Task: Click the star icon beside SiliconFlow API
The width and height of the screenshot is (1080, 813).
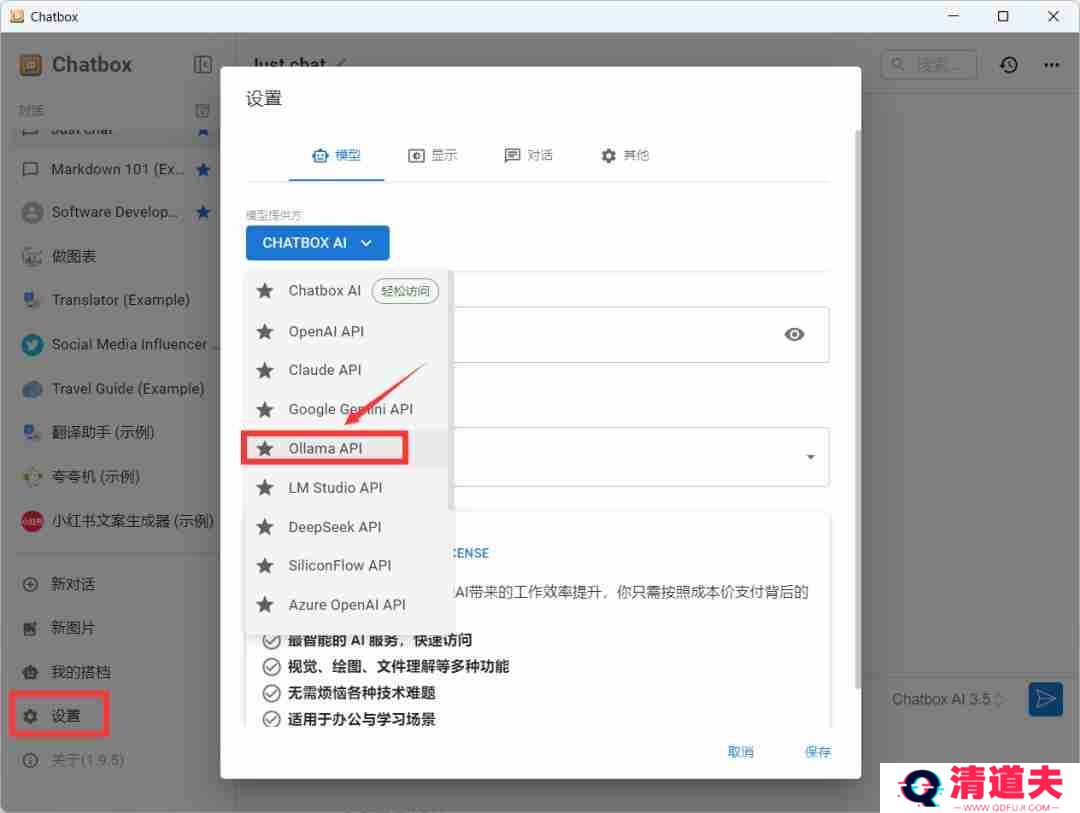Action: pyautogui.click(x=265, y=566)
